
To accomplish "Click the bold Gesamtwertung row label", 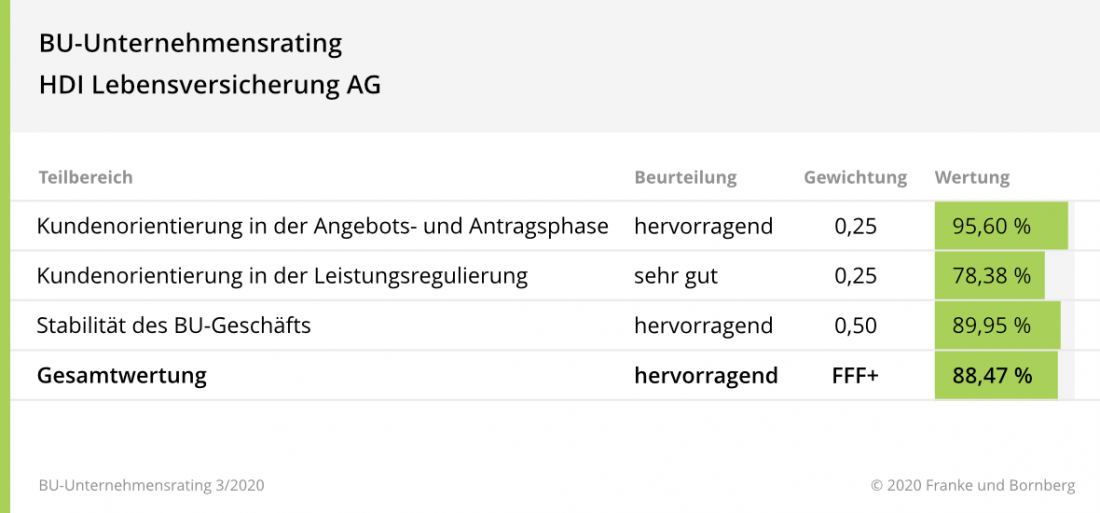I will point(121,376).
